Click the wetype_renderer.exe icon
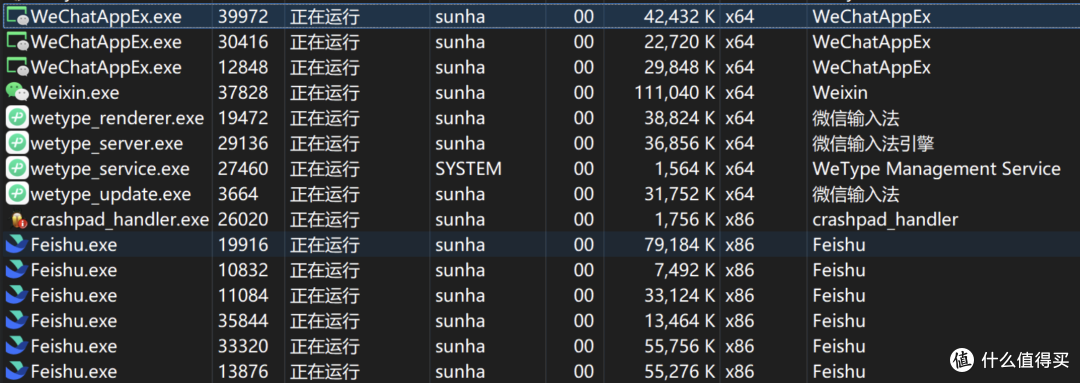The width and height of the screenshot is (1080, 383). [17, 118]
